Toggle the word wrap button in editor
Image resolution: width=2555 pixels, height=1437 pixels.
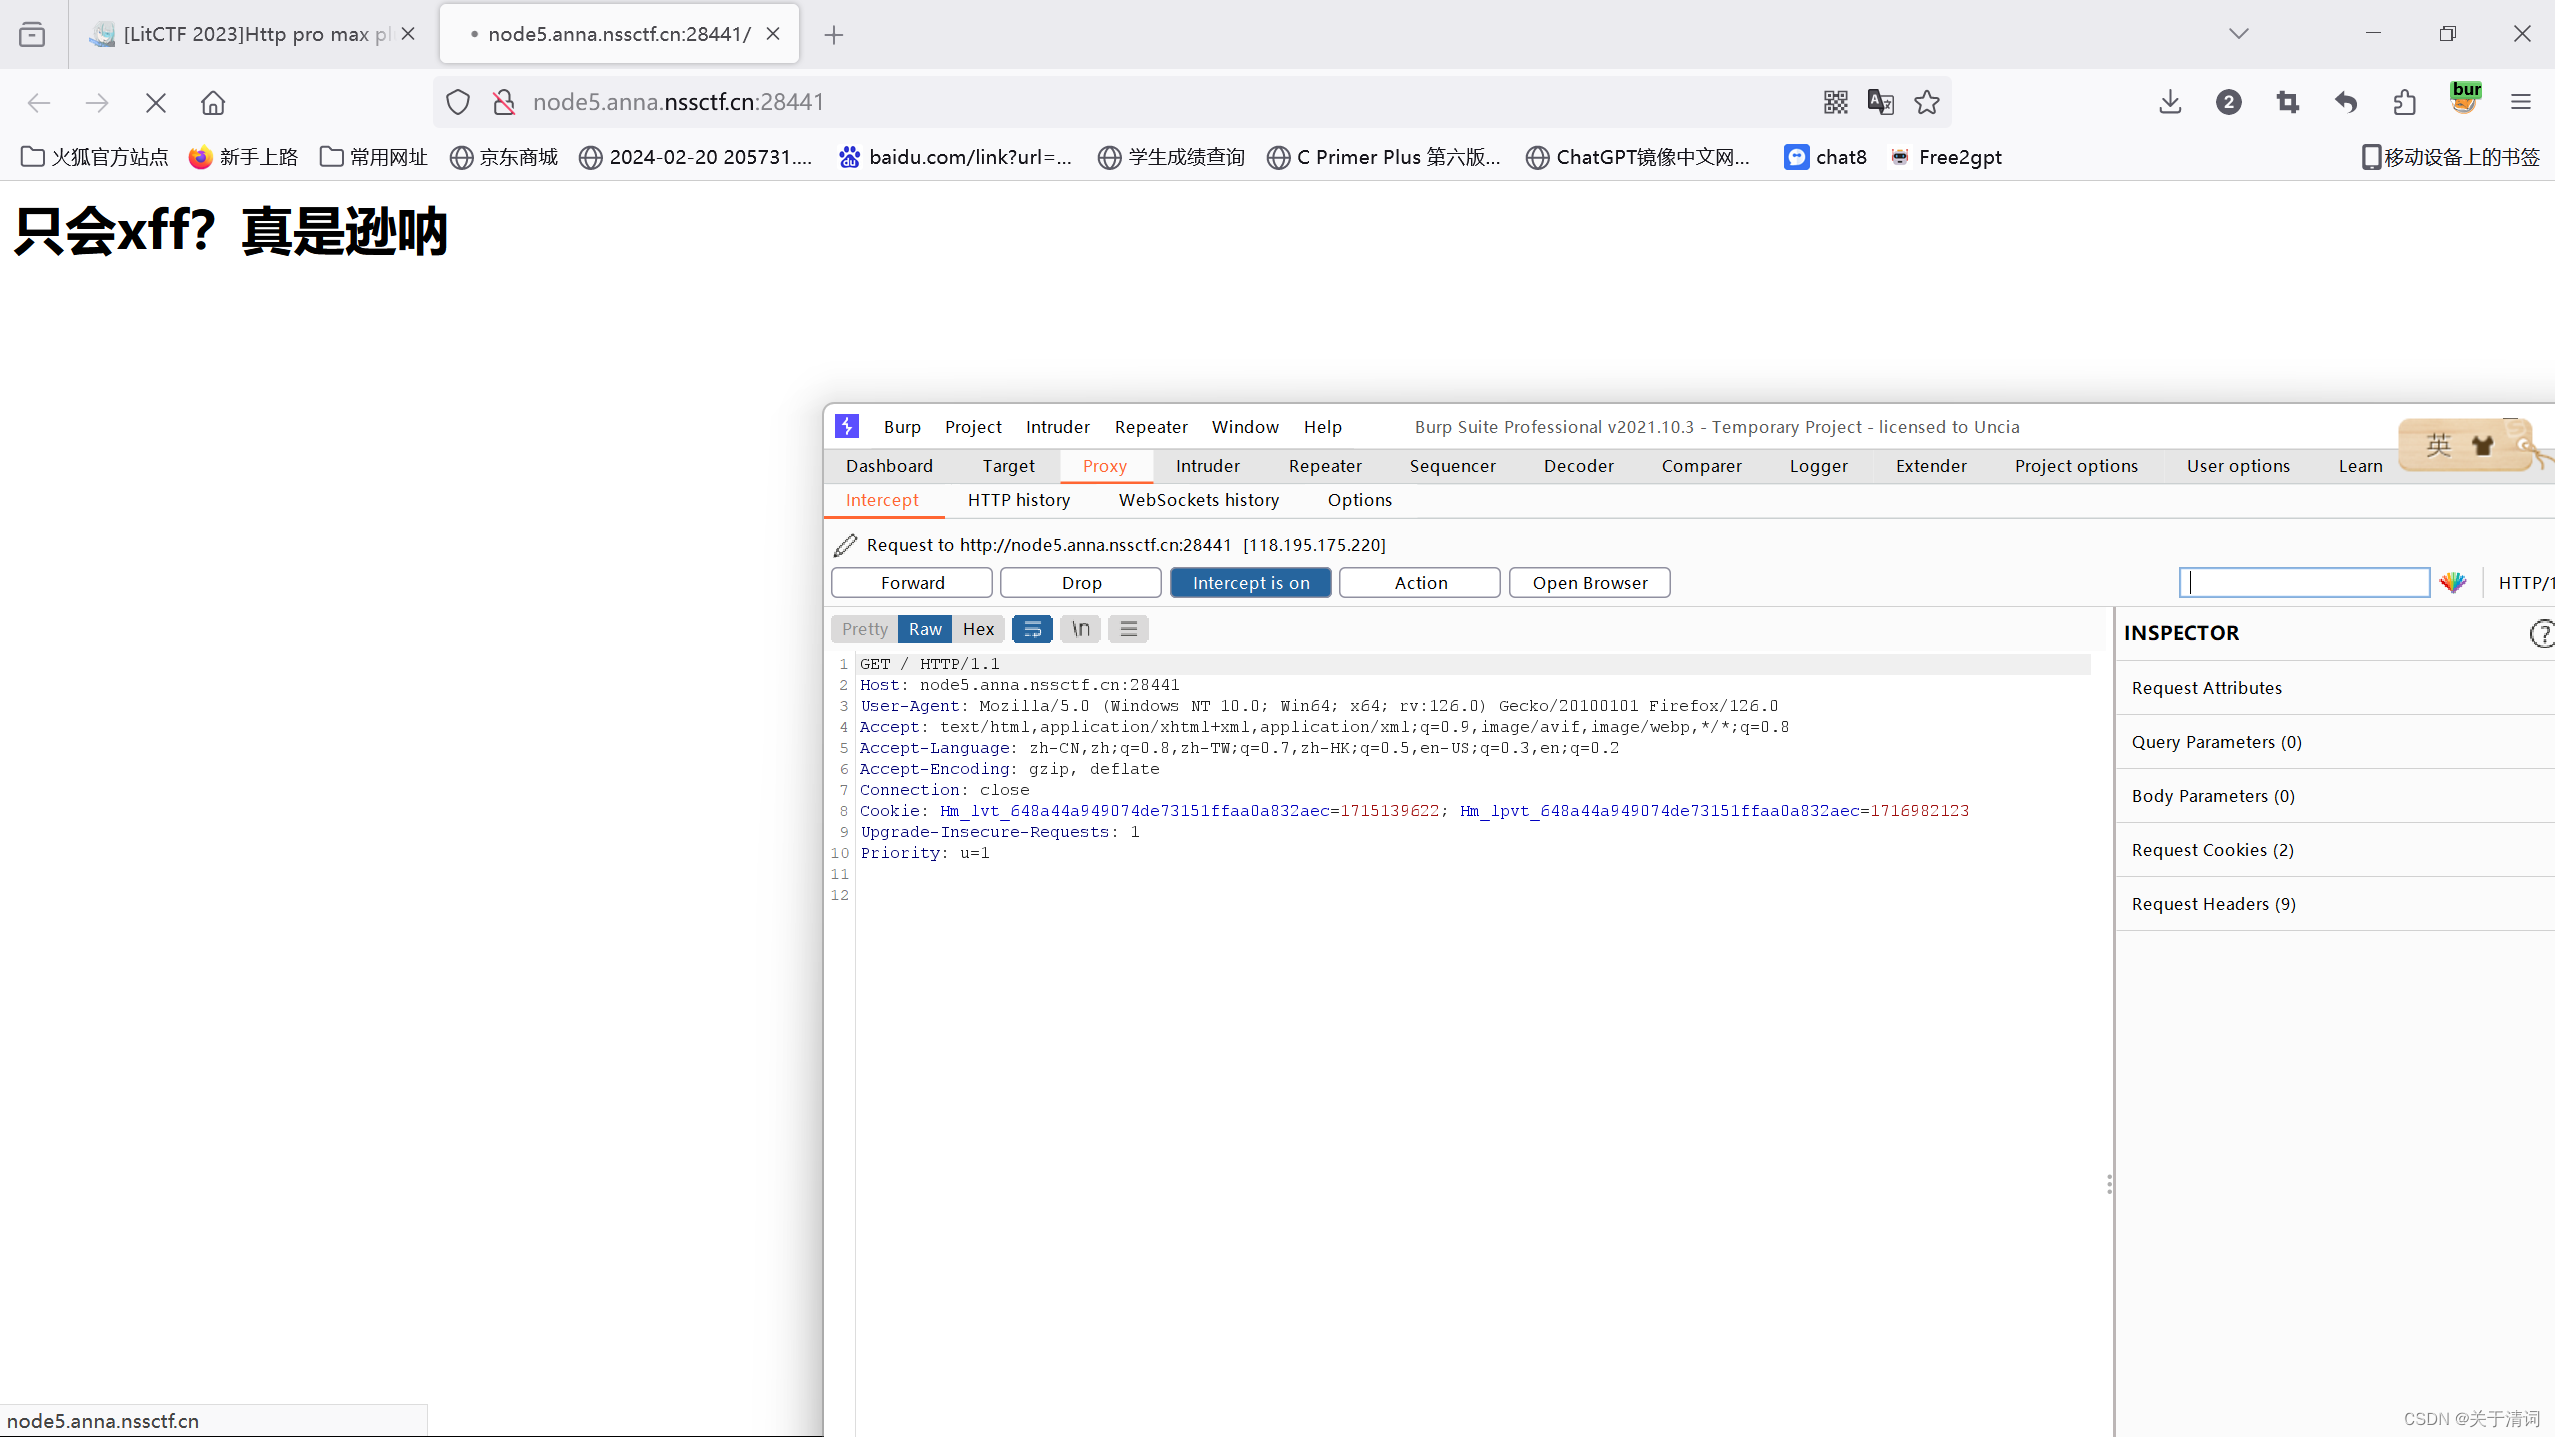pos(1032,629)
